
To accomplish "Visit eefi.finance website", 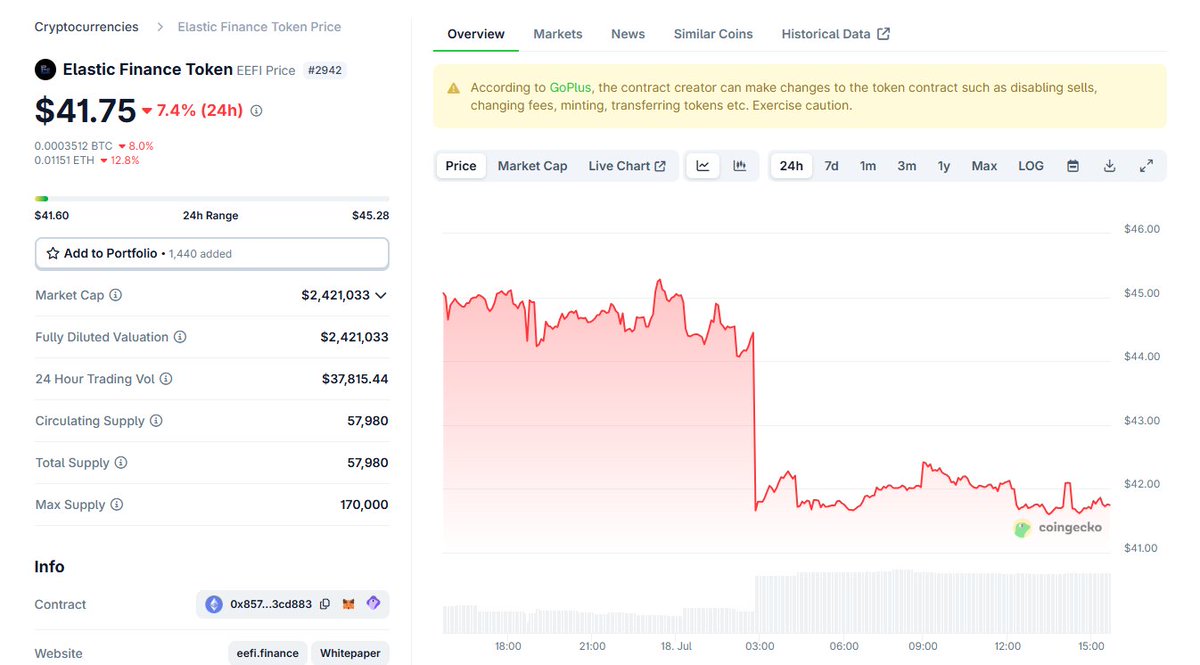I will (268, 653).
